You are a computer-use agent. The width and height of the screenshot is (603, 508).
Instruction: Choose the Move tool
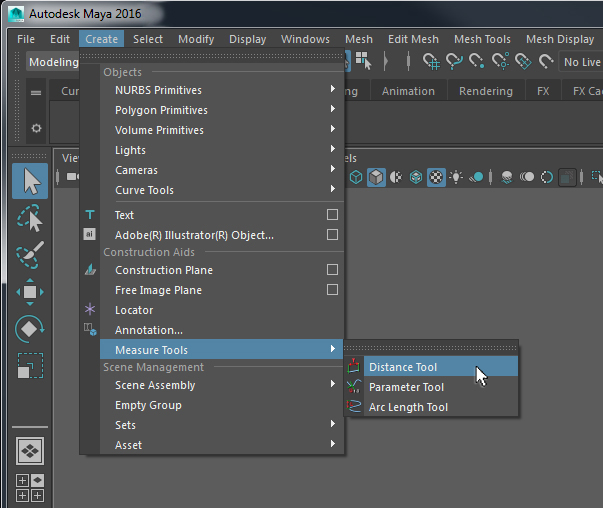point(30,292)
